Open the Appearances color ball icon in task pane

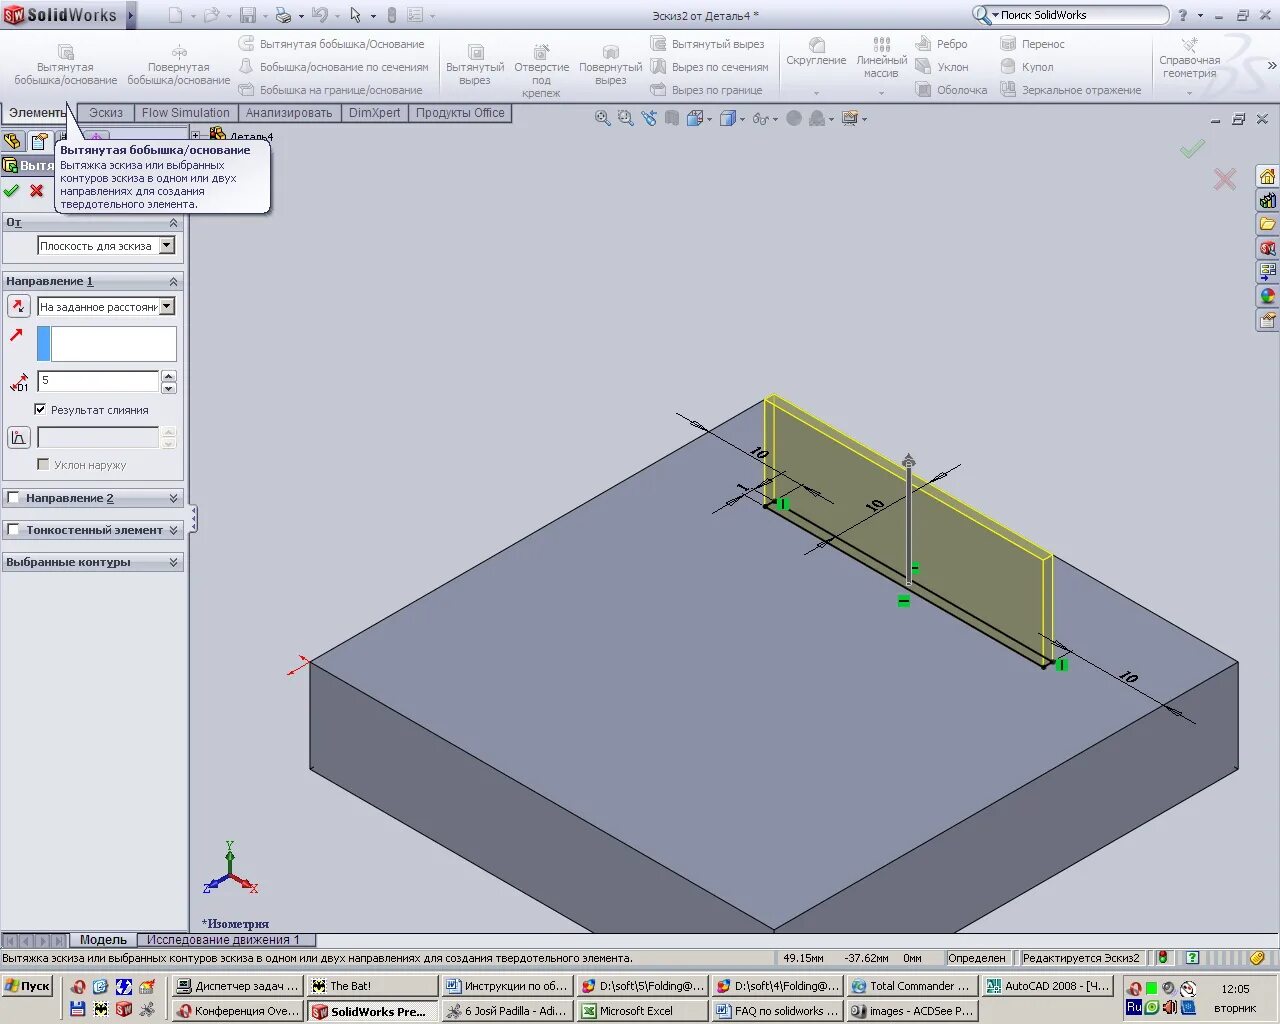pyautogui.click(x=1267, y=296)
